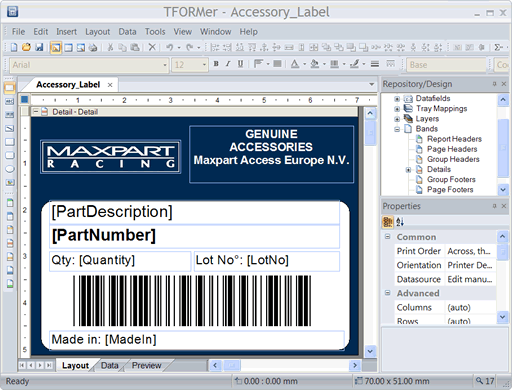Open the Tools menu
Screen dimensions: 512x390
click(x=155, y=32)
